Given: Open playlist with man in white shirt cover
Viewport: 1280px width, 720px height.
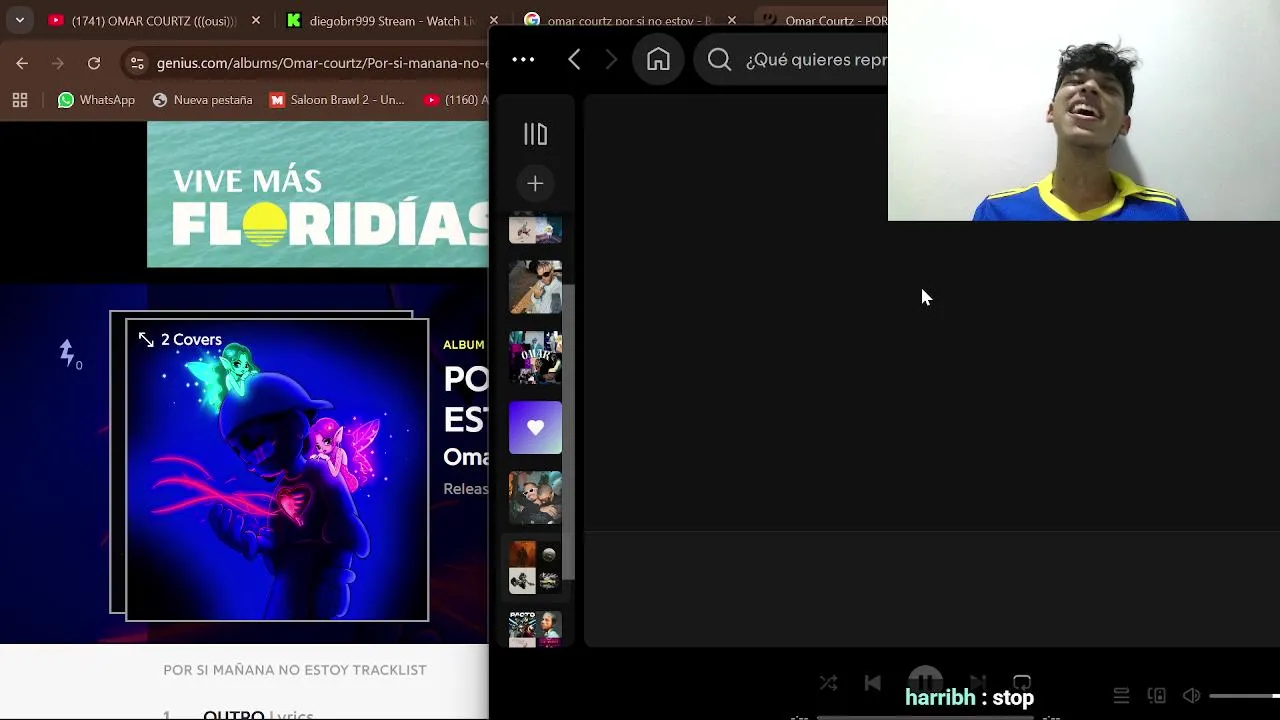Looking at the screenshot, I should (535, 287).
